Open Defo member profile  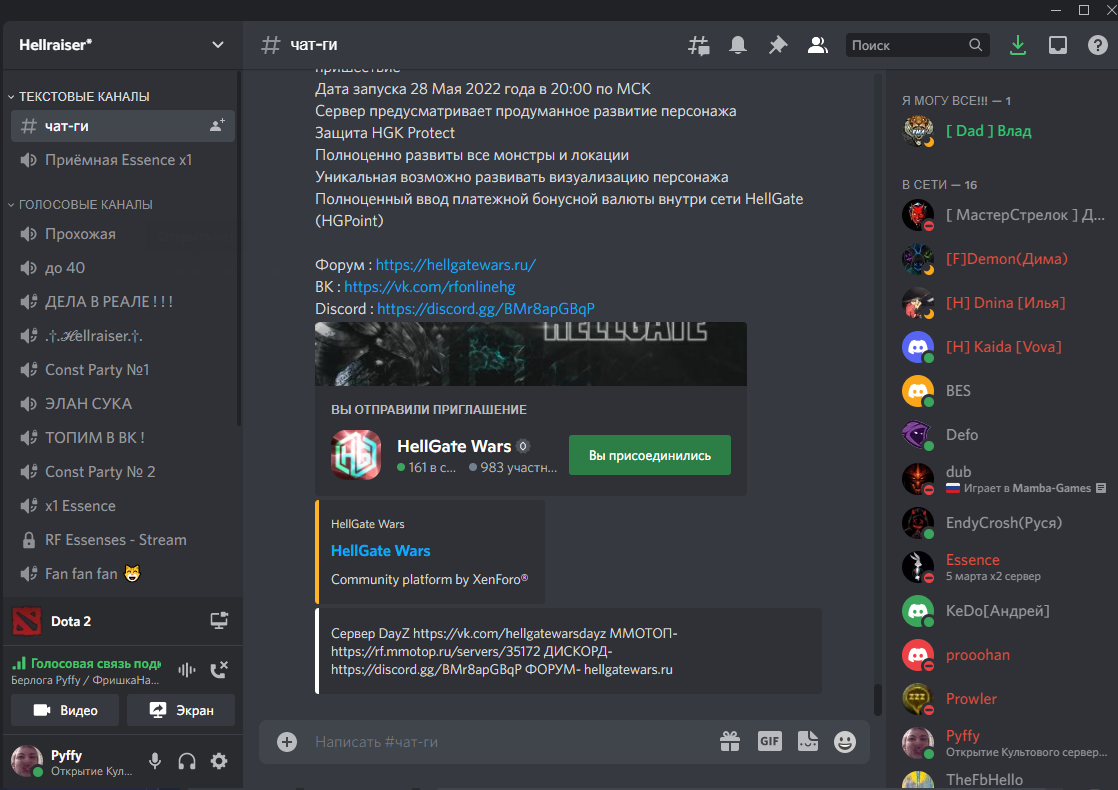1002,435
